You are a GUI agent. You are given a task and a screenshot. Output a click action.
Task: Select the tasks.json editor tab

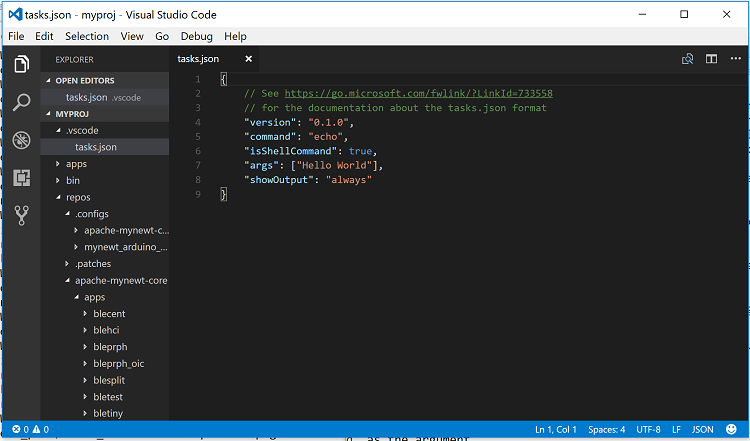(x=198, y=59)
